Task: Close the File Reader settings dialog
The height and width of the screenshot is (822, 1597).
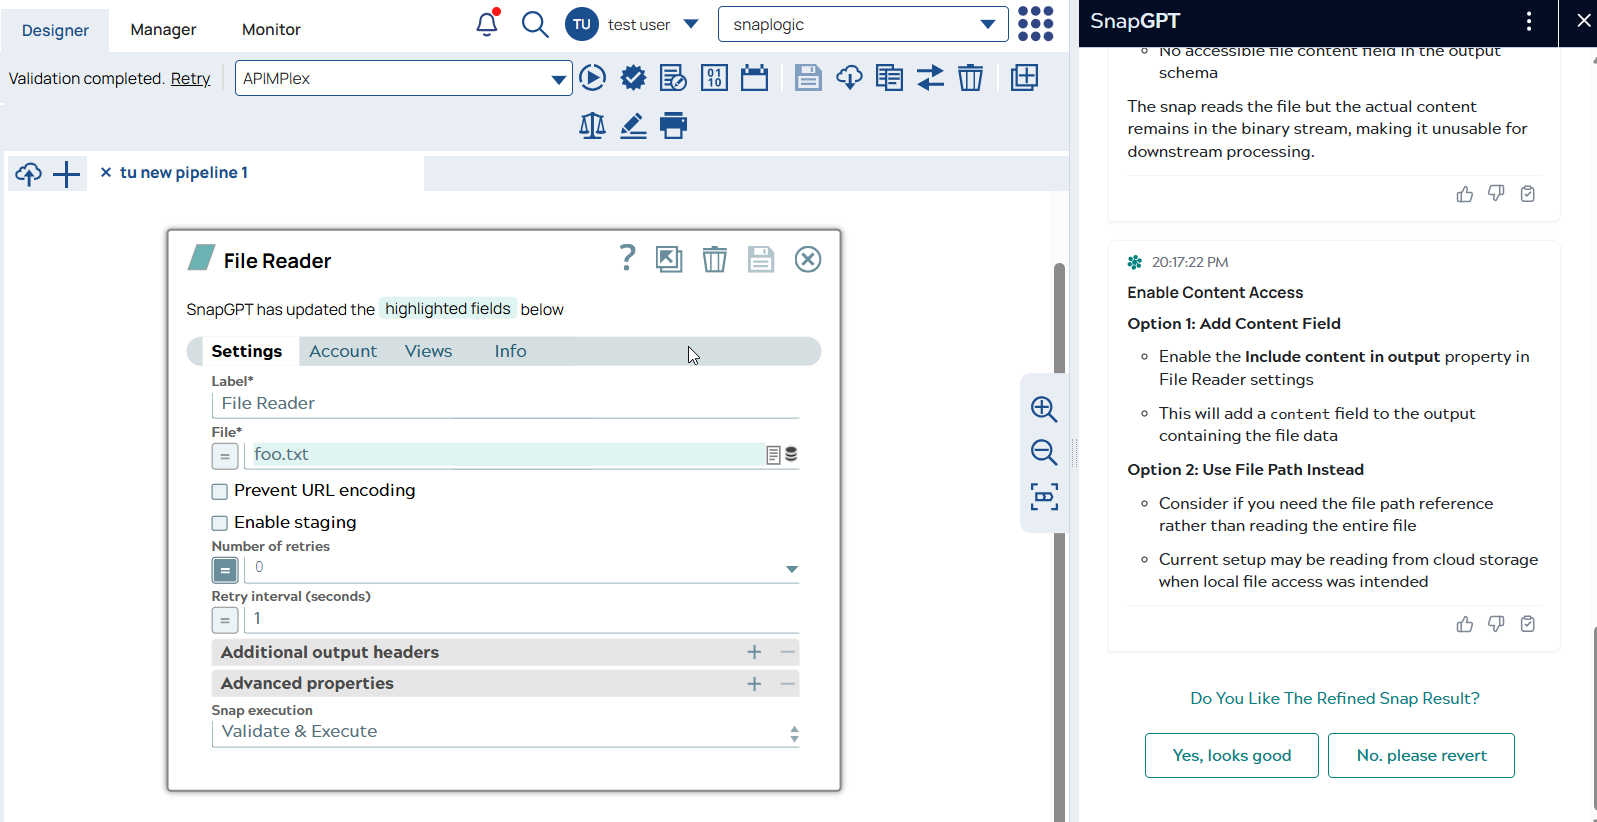Action: pos(808,260)
